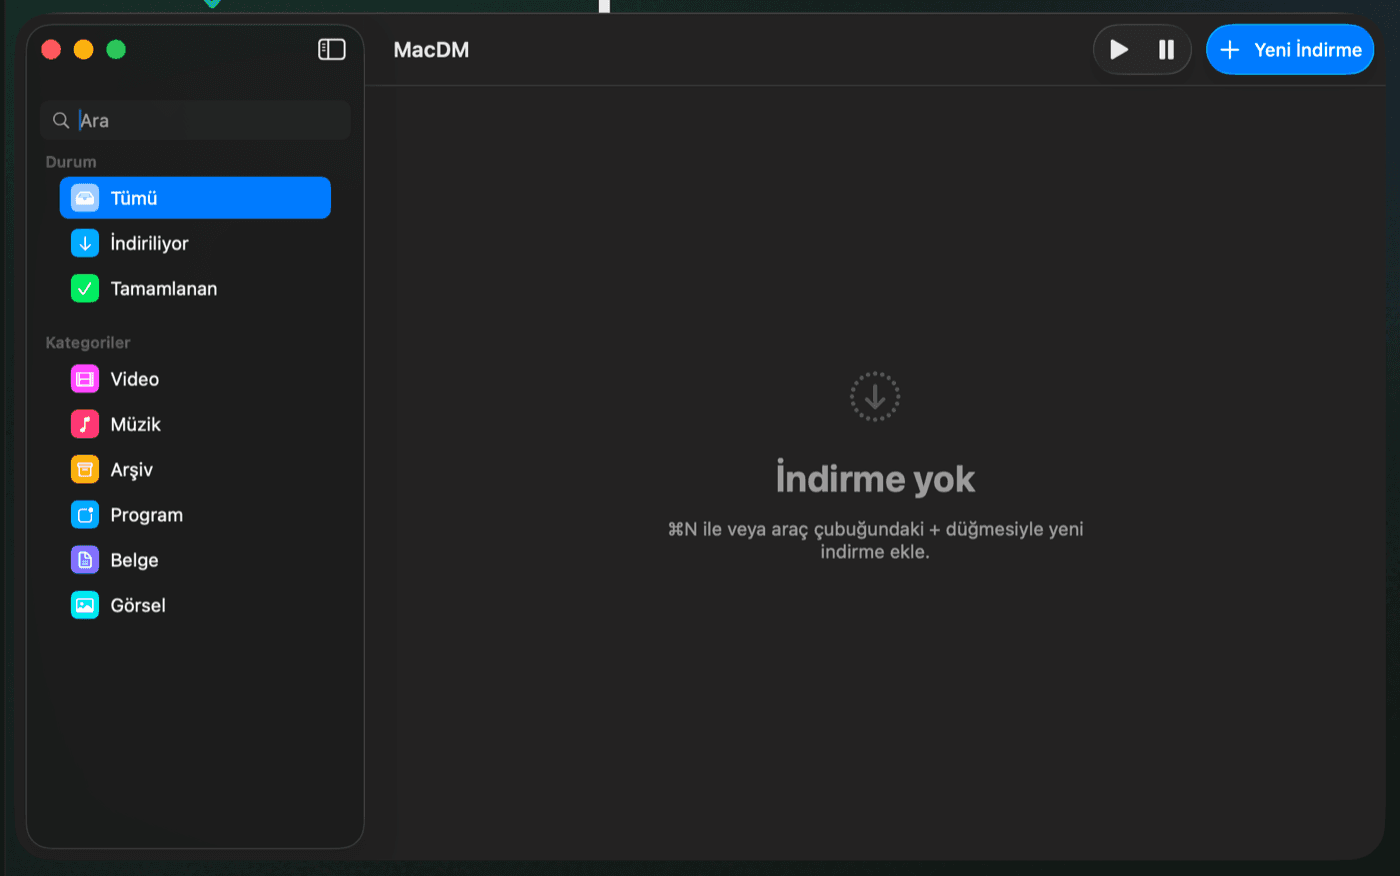Select the Tümü tray icon
This screenshot has width=1400, height=876.
click(x=85, y=198)
